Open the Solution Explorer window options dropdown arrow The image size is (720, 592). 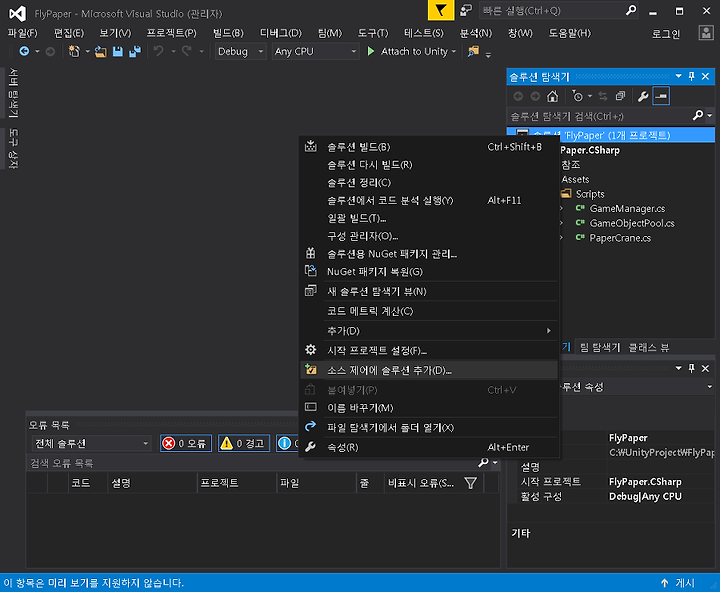coord(678,76)
